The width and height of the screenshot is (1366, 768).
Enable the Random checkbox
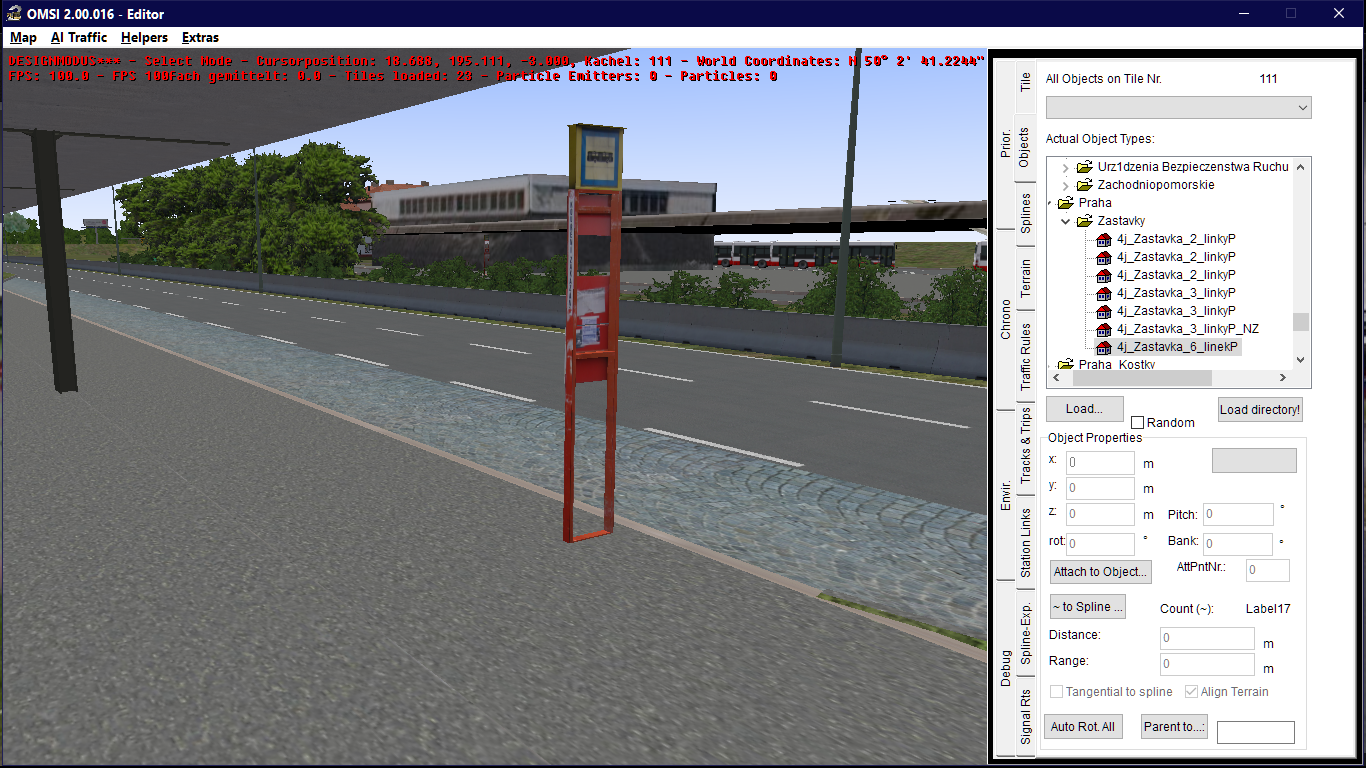(1137, 423)
